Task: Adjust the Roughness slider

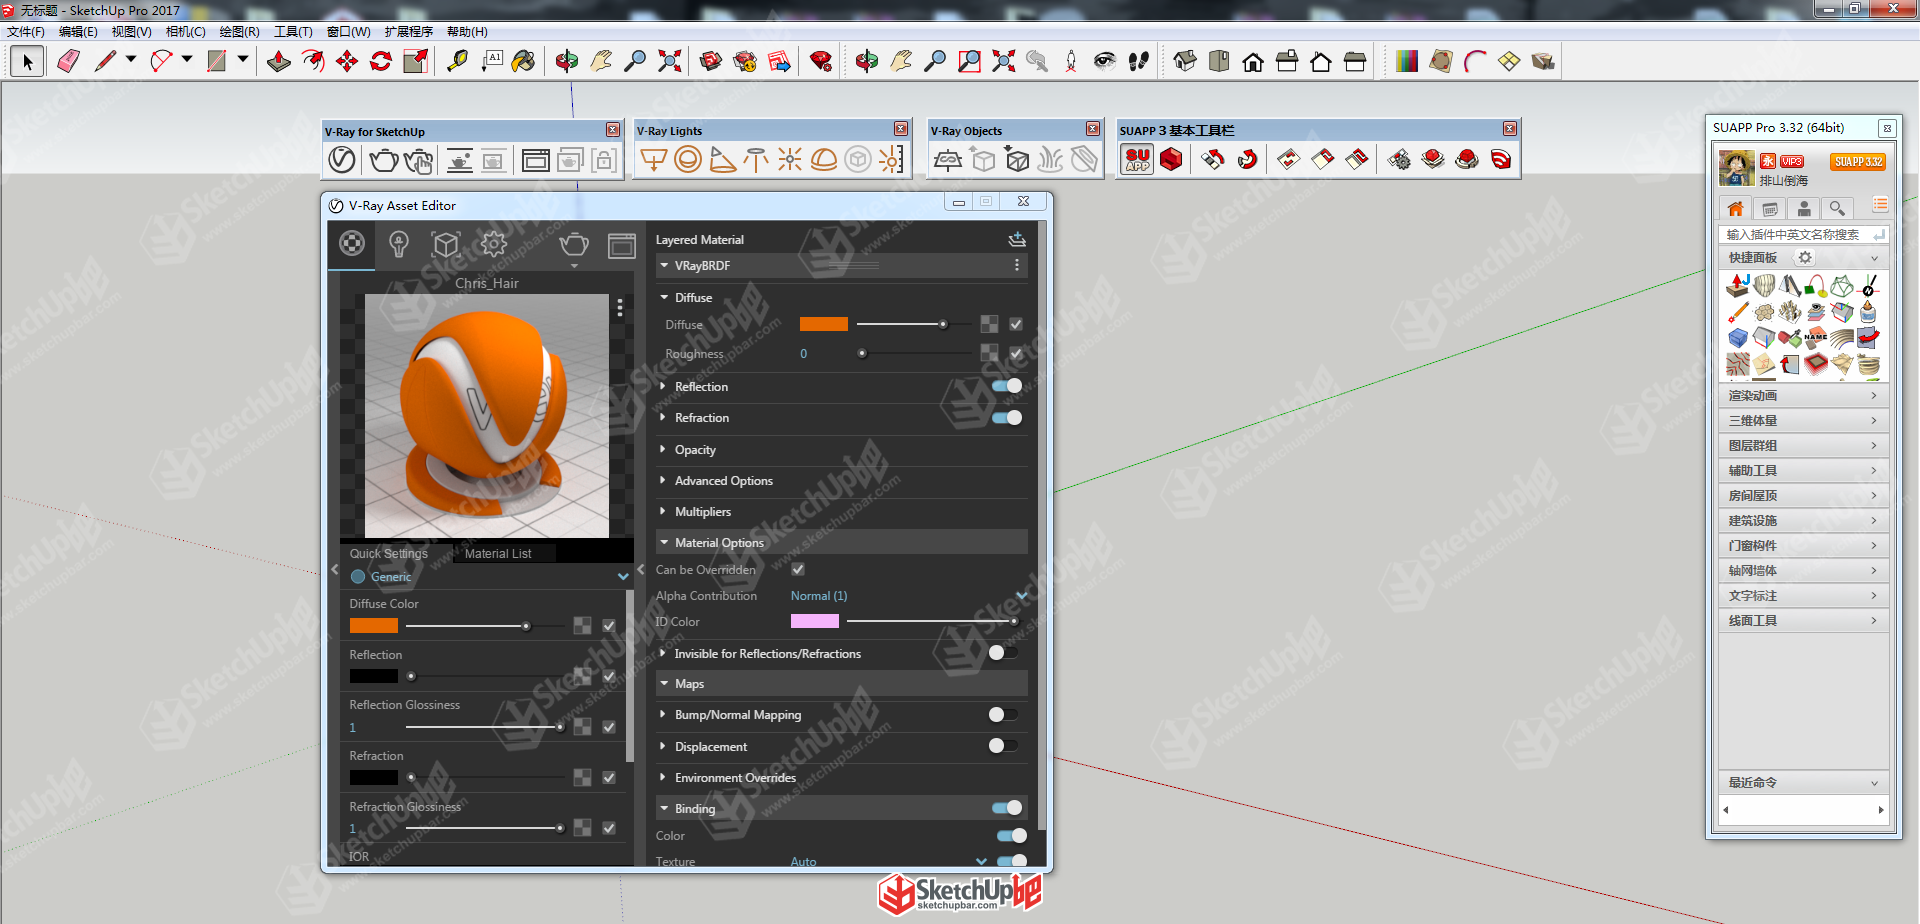Action: [x=916, y=353]
